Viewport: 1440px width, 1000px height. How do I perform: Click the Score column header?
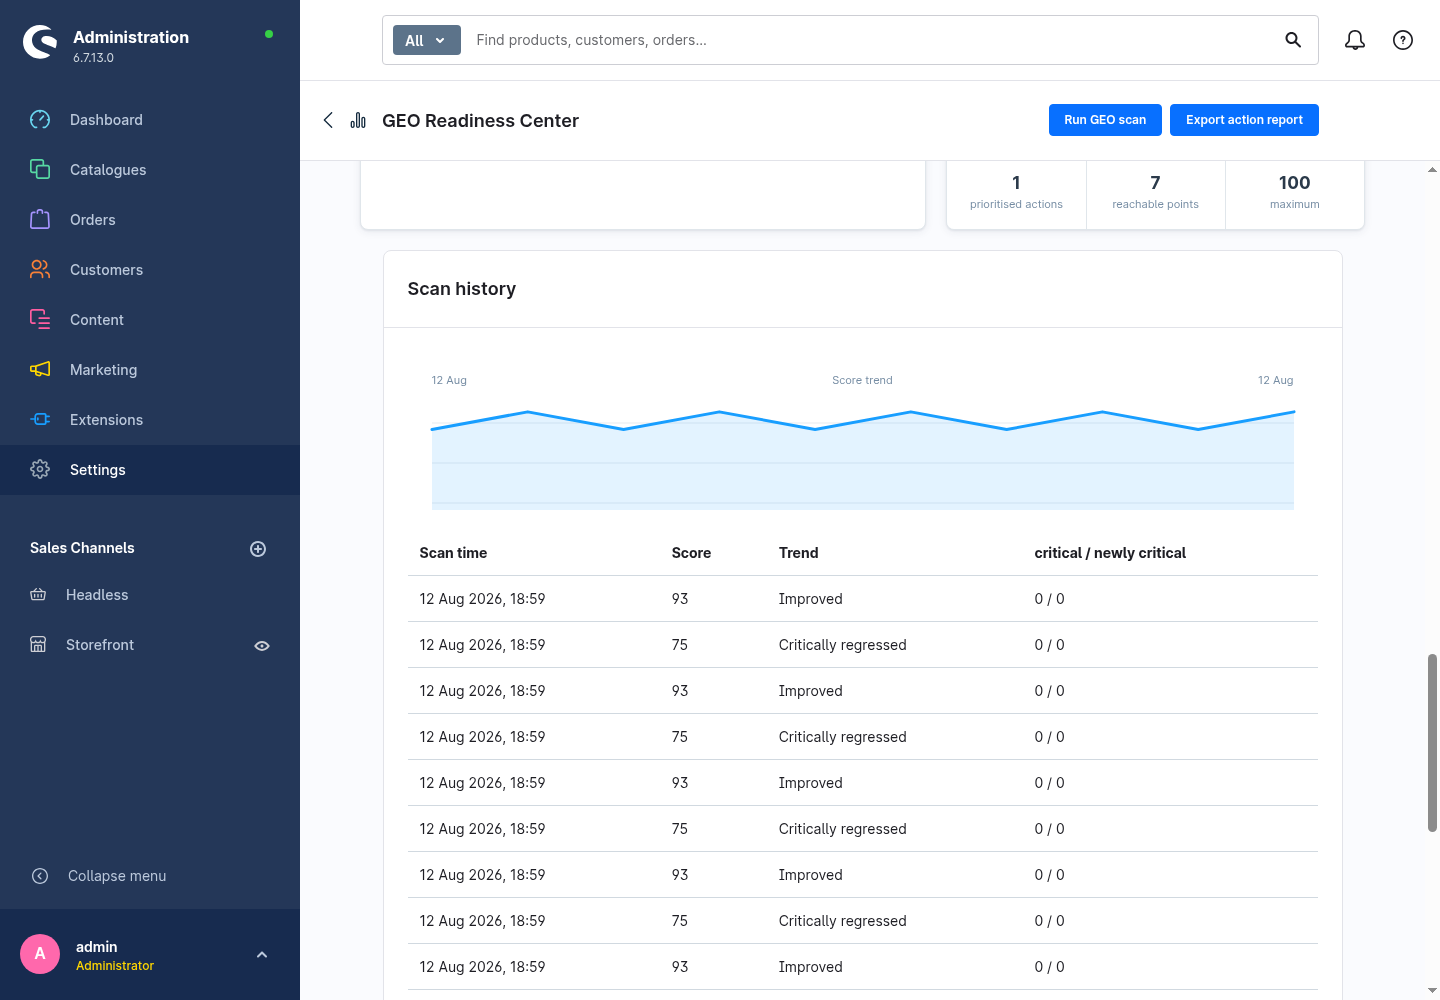point(691,553)
